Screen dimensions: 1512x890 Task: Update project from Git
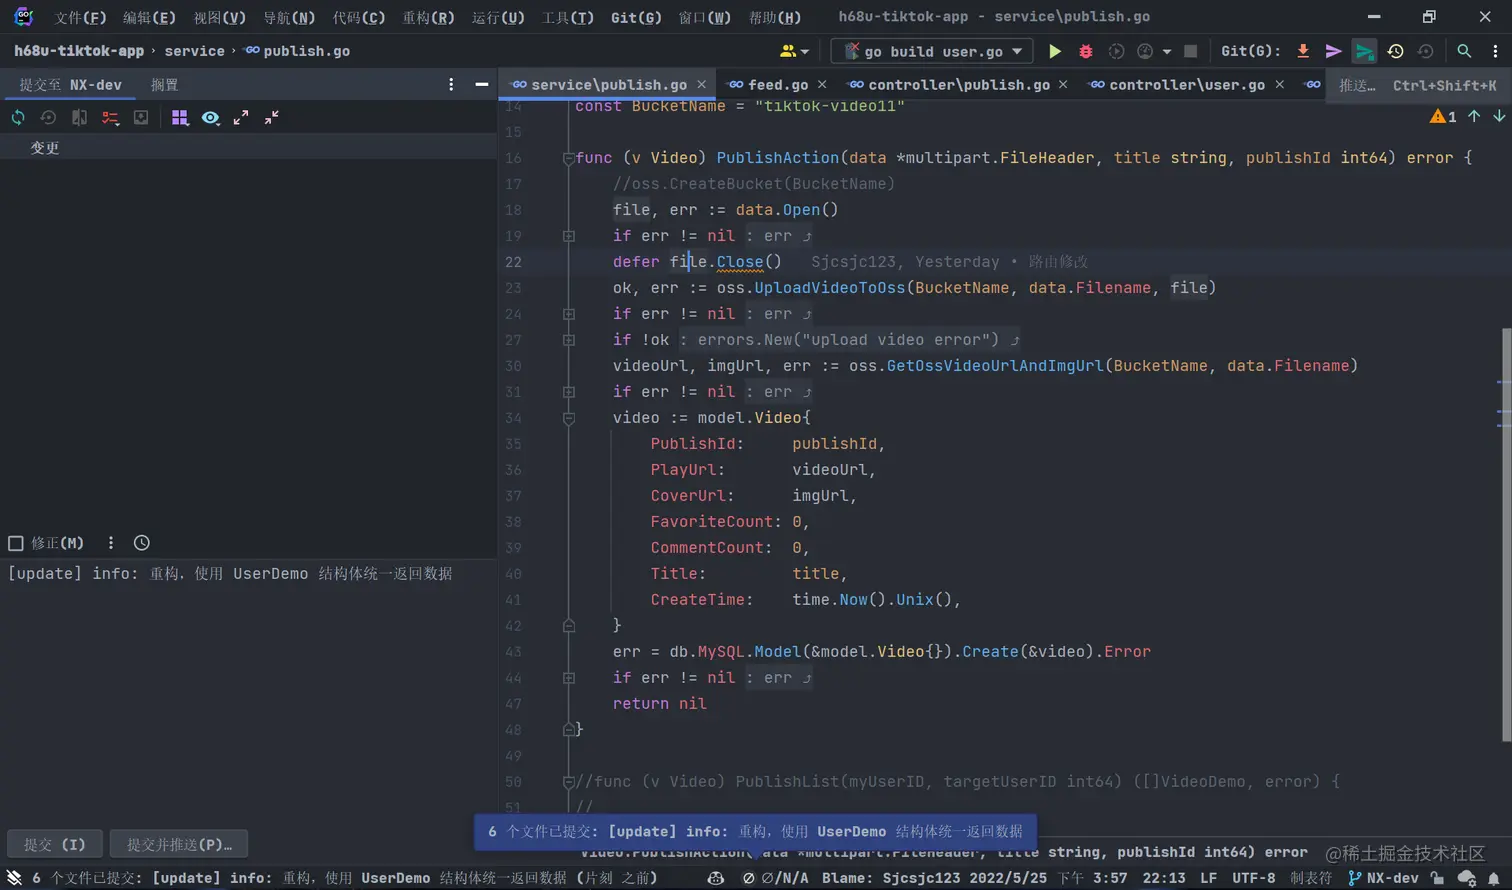1303,51
